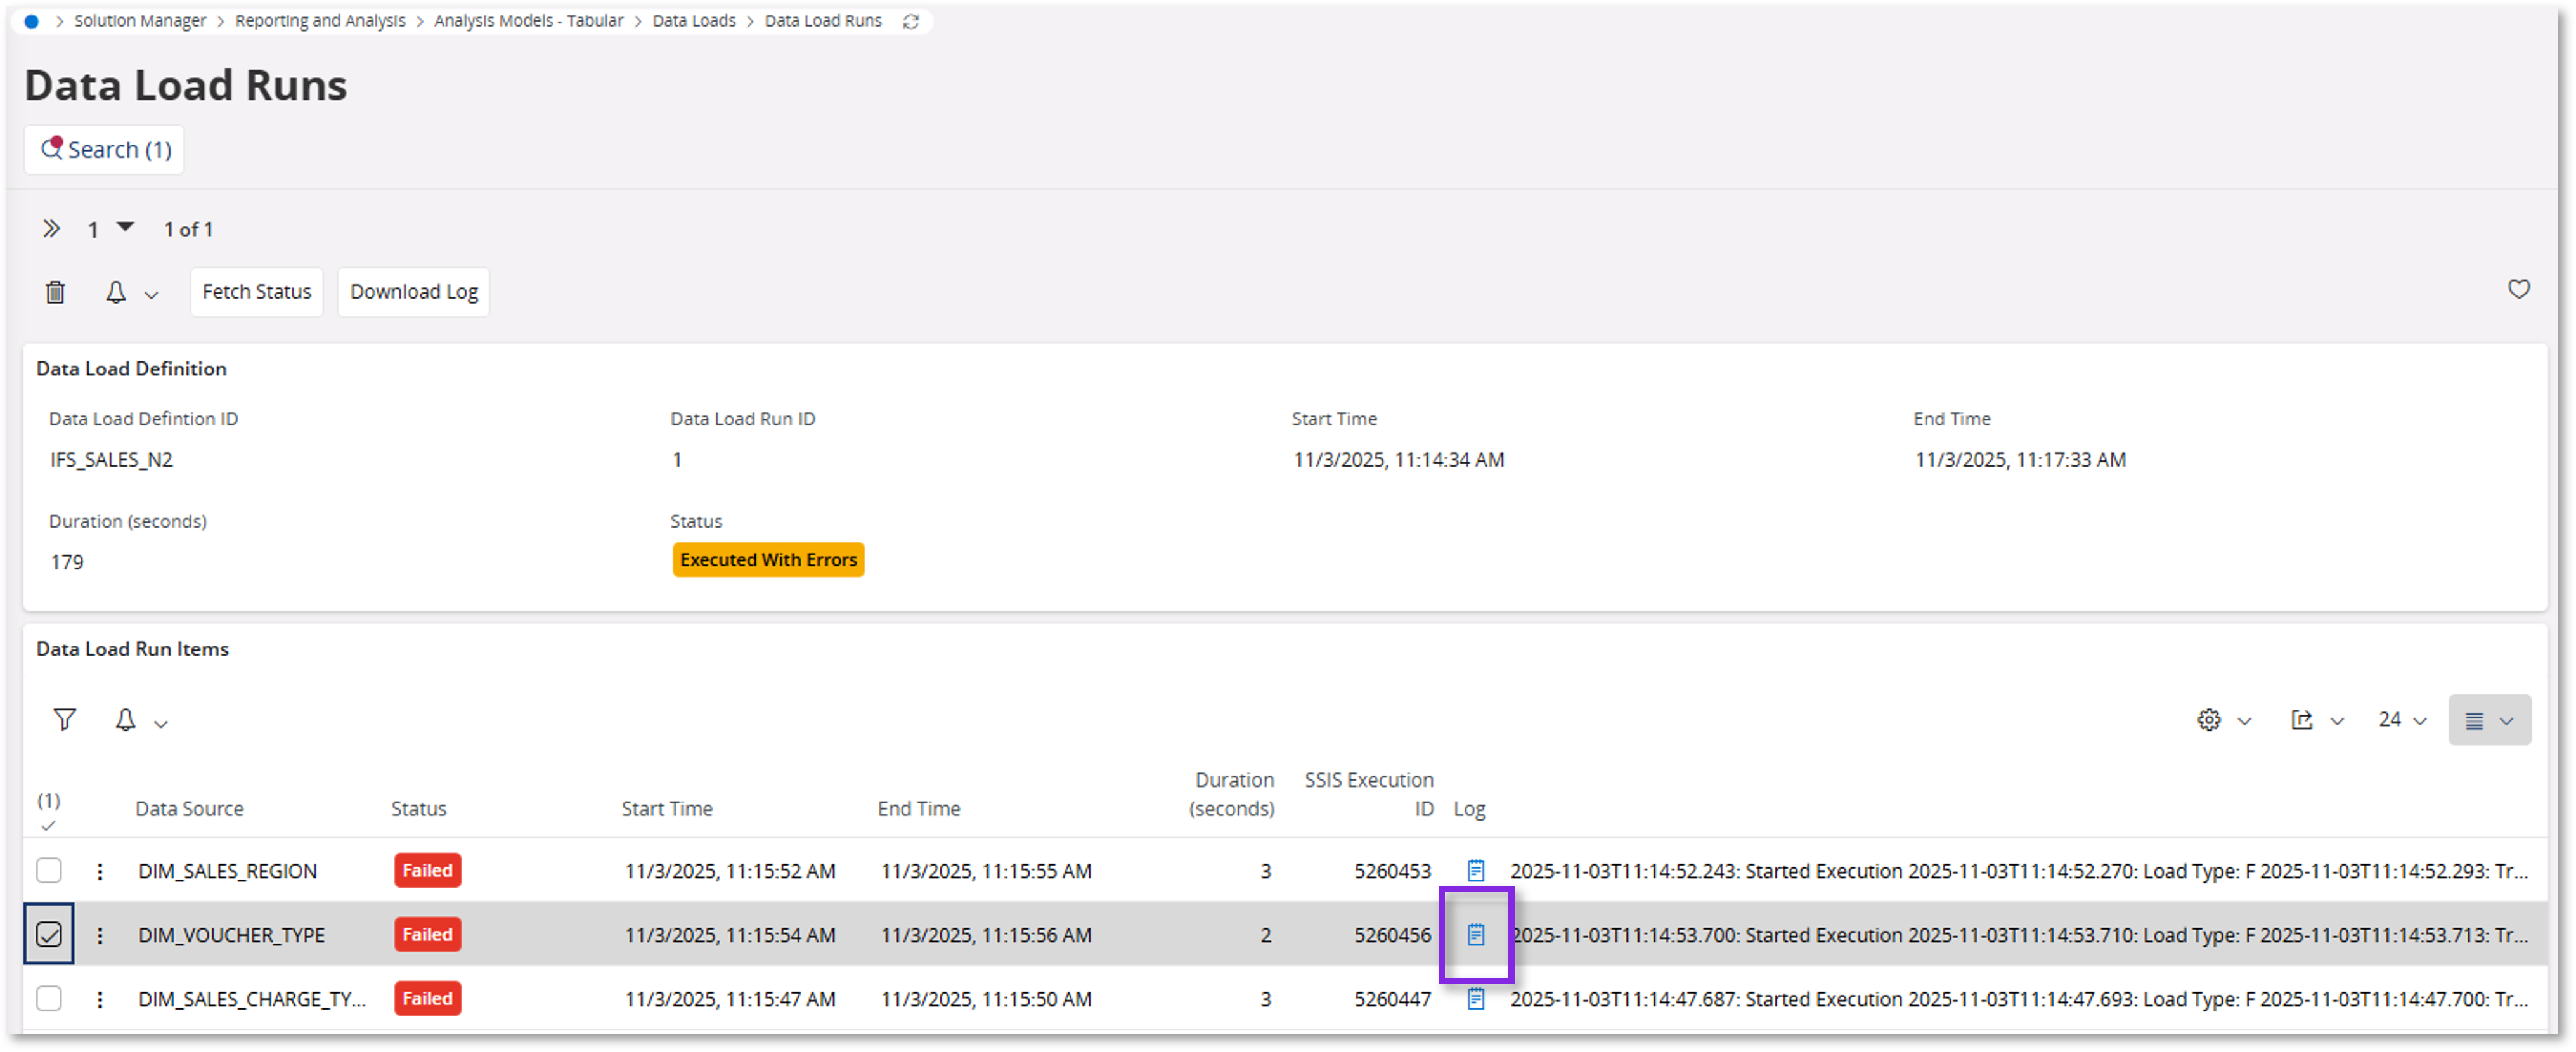2576x1052 pixels.
Task: Click the Download Log button
Action: pyautogui.click(x=414, y=292)
